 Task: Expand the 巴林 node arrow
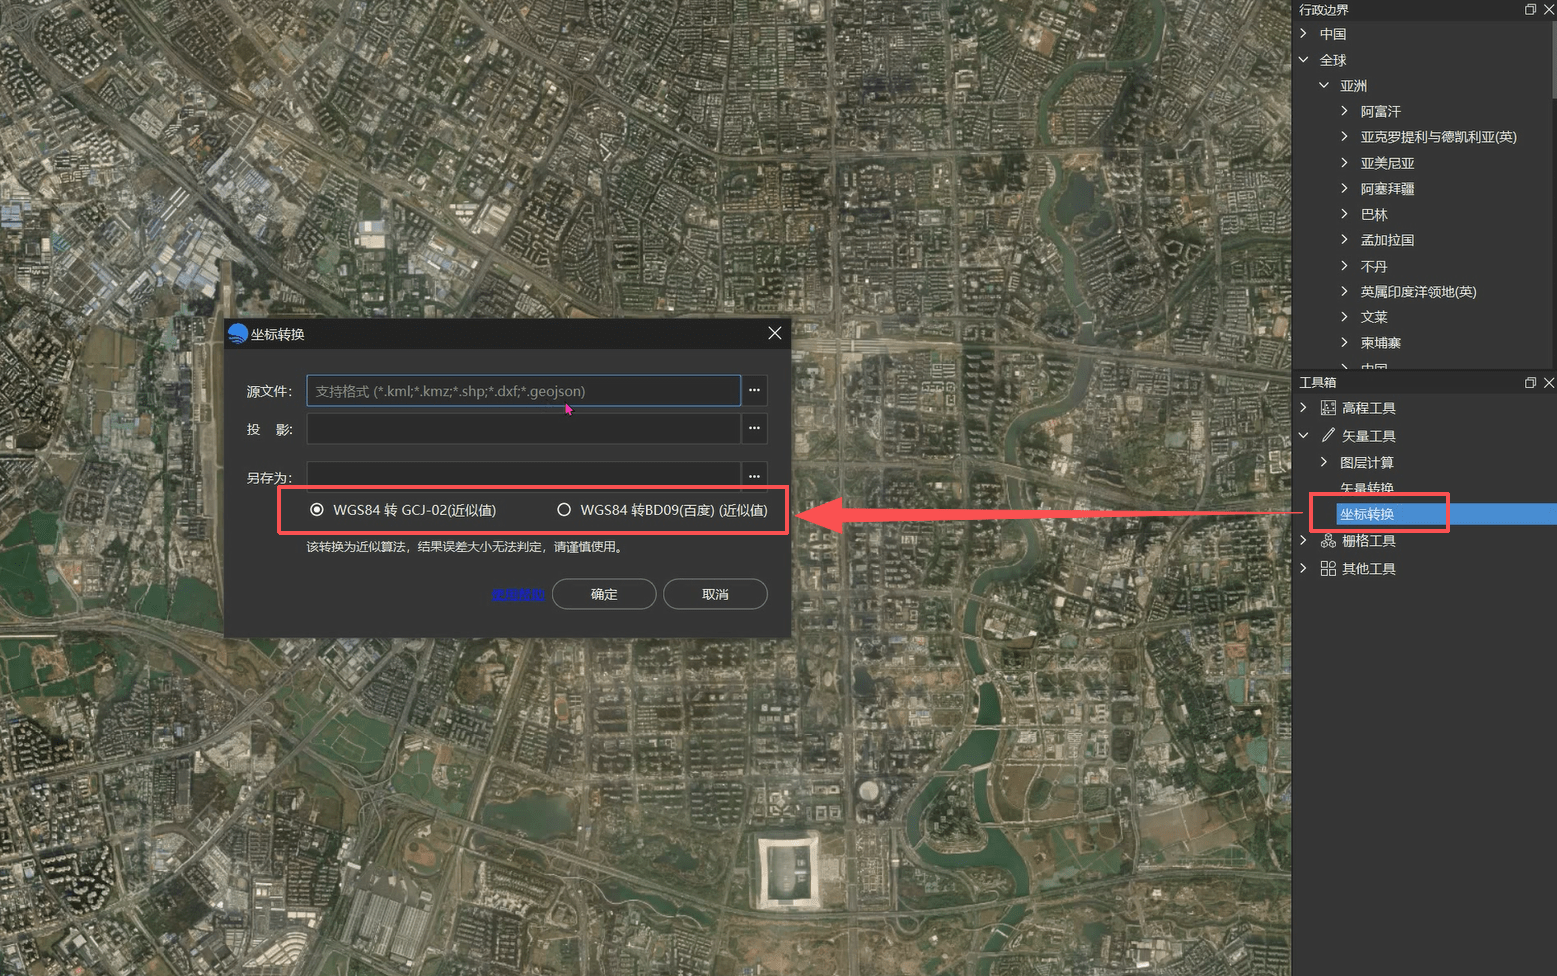pos(1344,214)
